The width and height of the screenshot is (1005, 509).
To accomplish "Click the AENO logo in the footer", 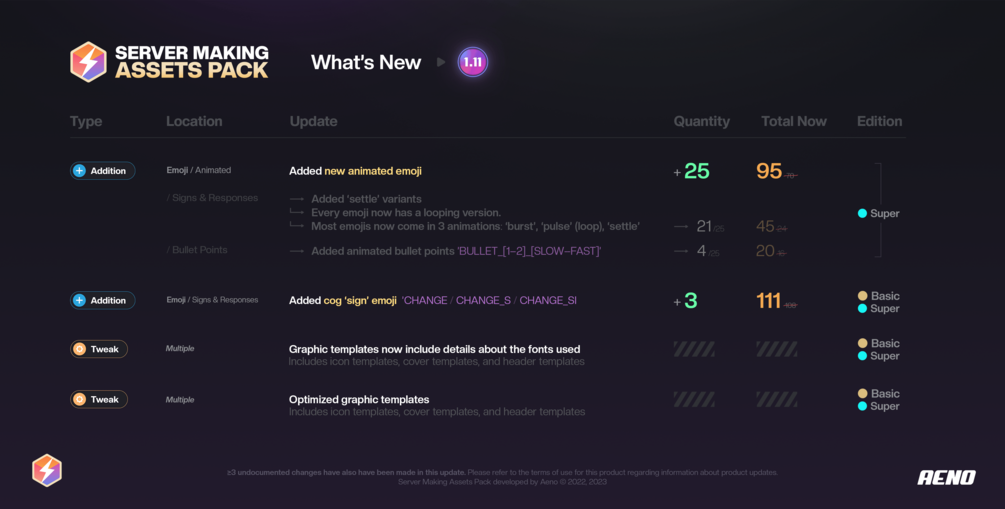I will click(946, 477).
